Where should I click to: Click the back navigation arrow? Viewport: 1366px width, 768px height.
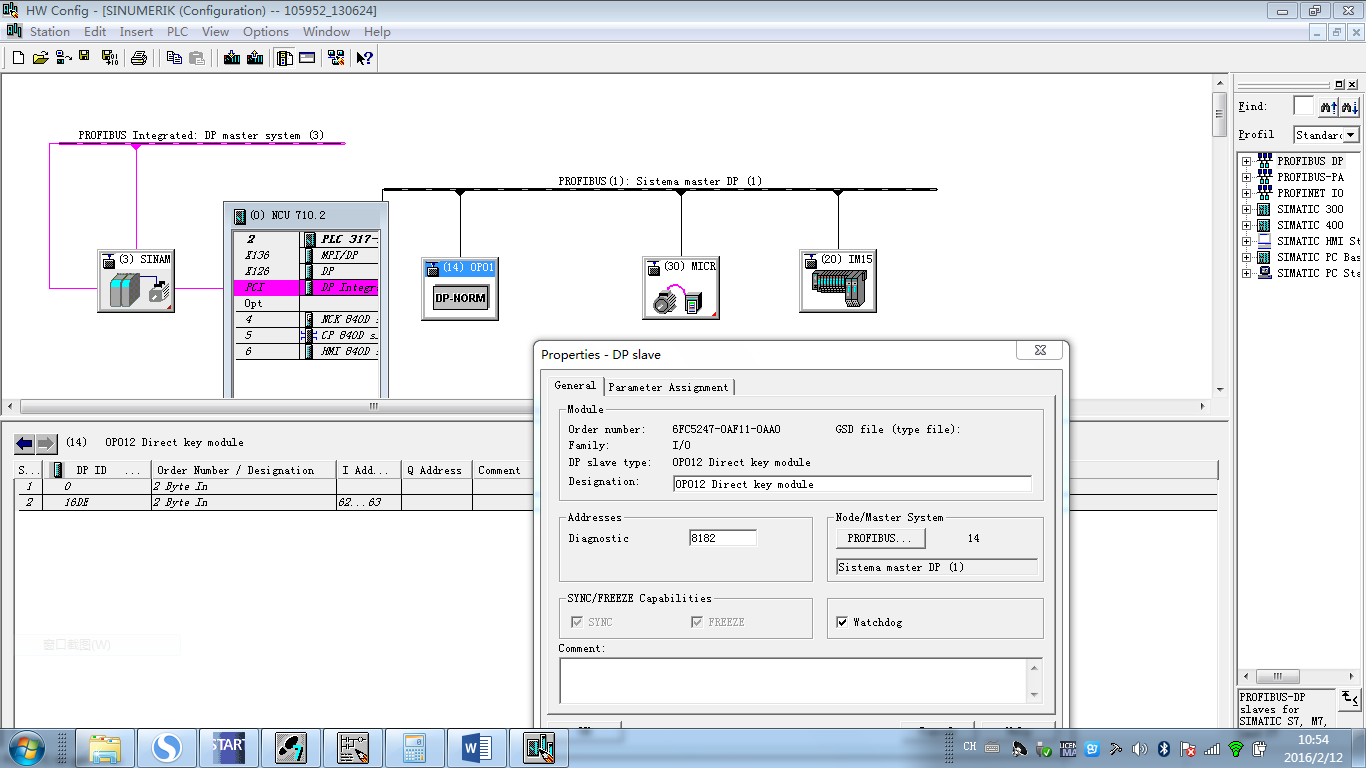[24, 443]
